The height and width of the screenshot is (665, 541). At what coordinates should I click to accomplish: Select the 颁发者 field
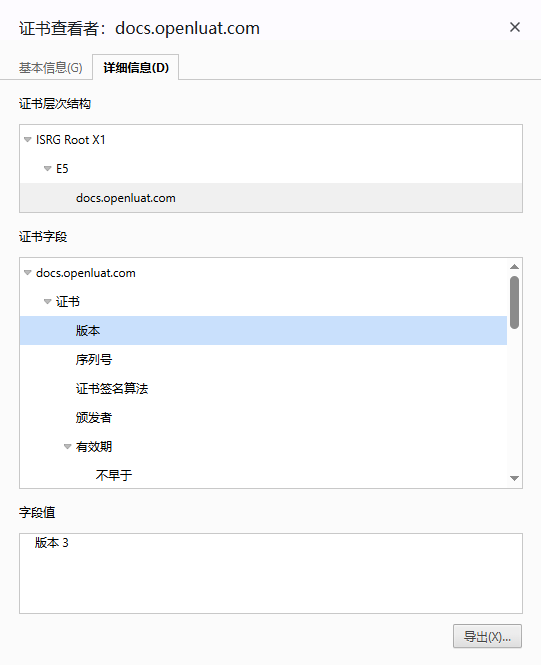click(94, 417)
